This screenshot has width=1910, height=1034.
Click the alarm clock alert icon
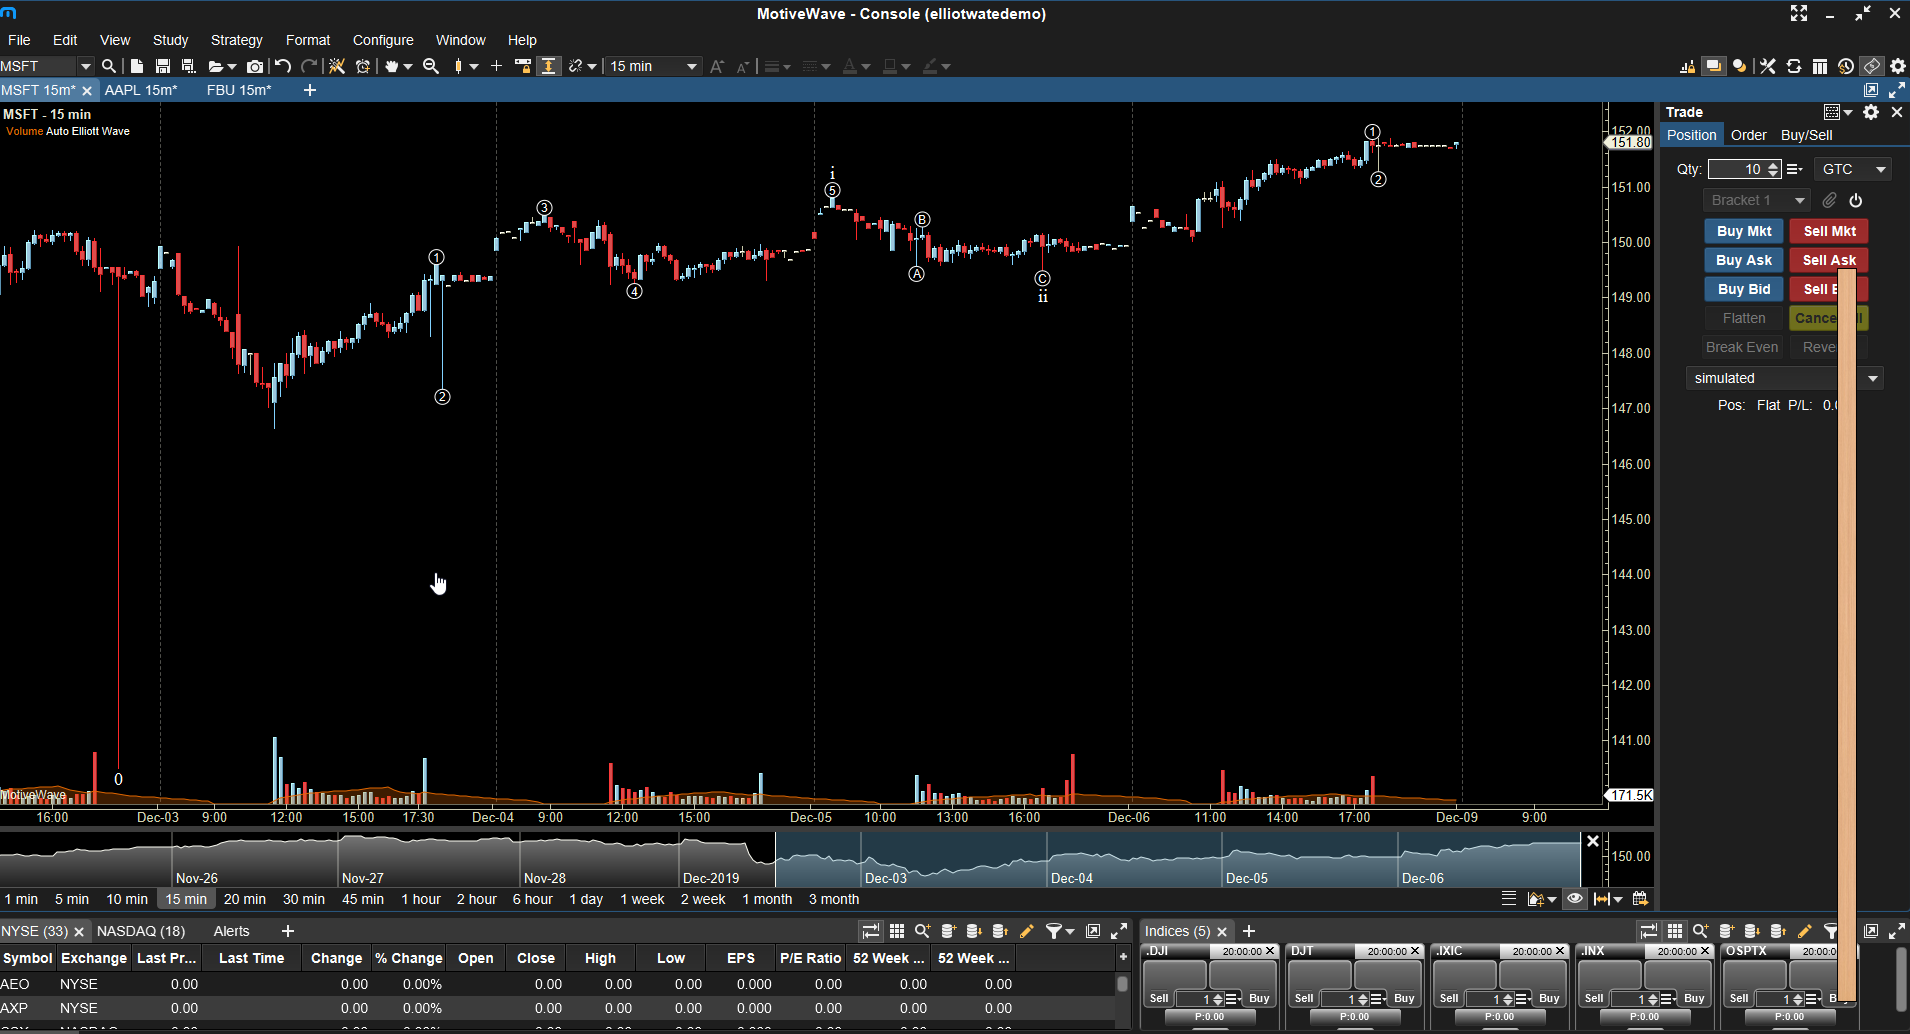coord(363,66)
